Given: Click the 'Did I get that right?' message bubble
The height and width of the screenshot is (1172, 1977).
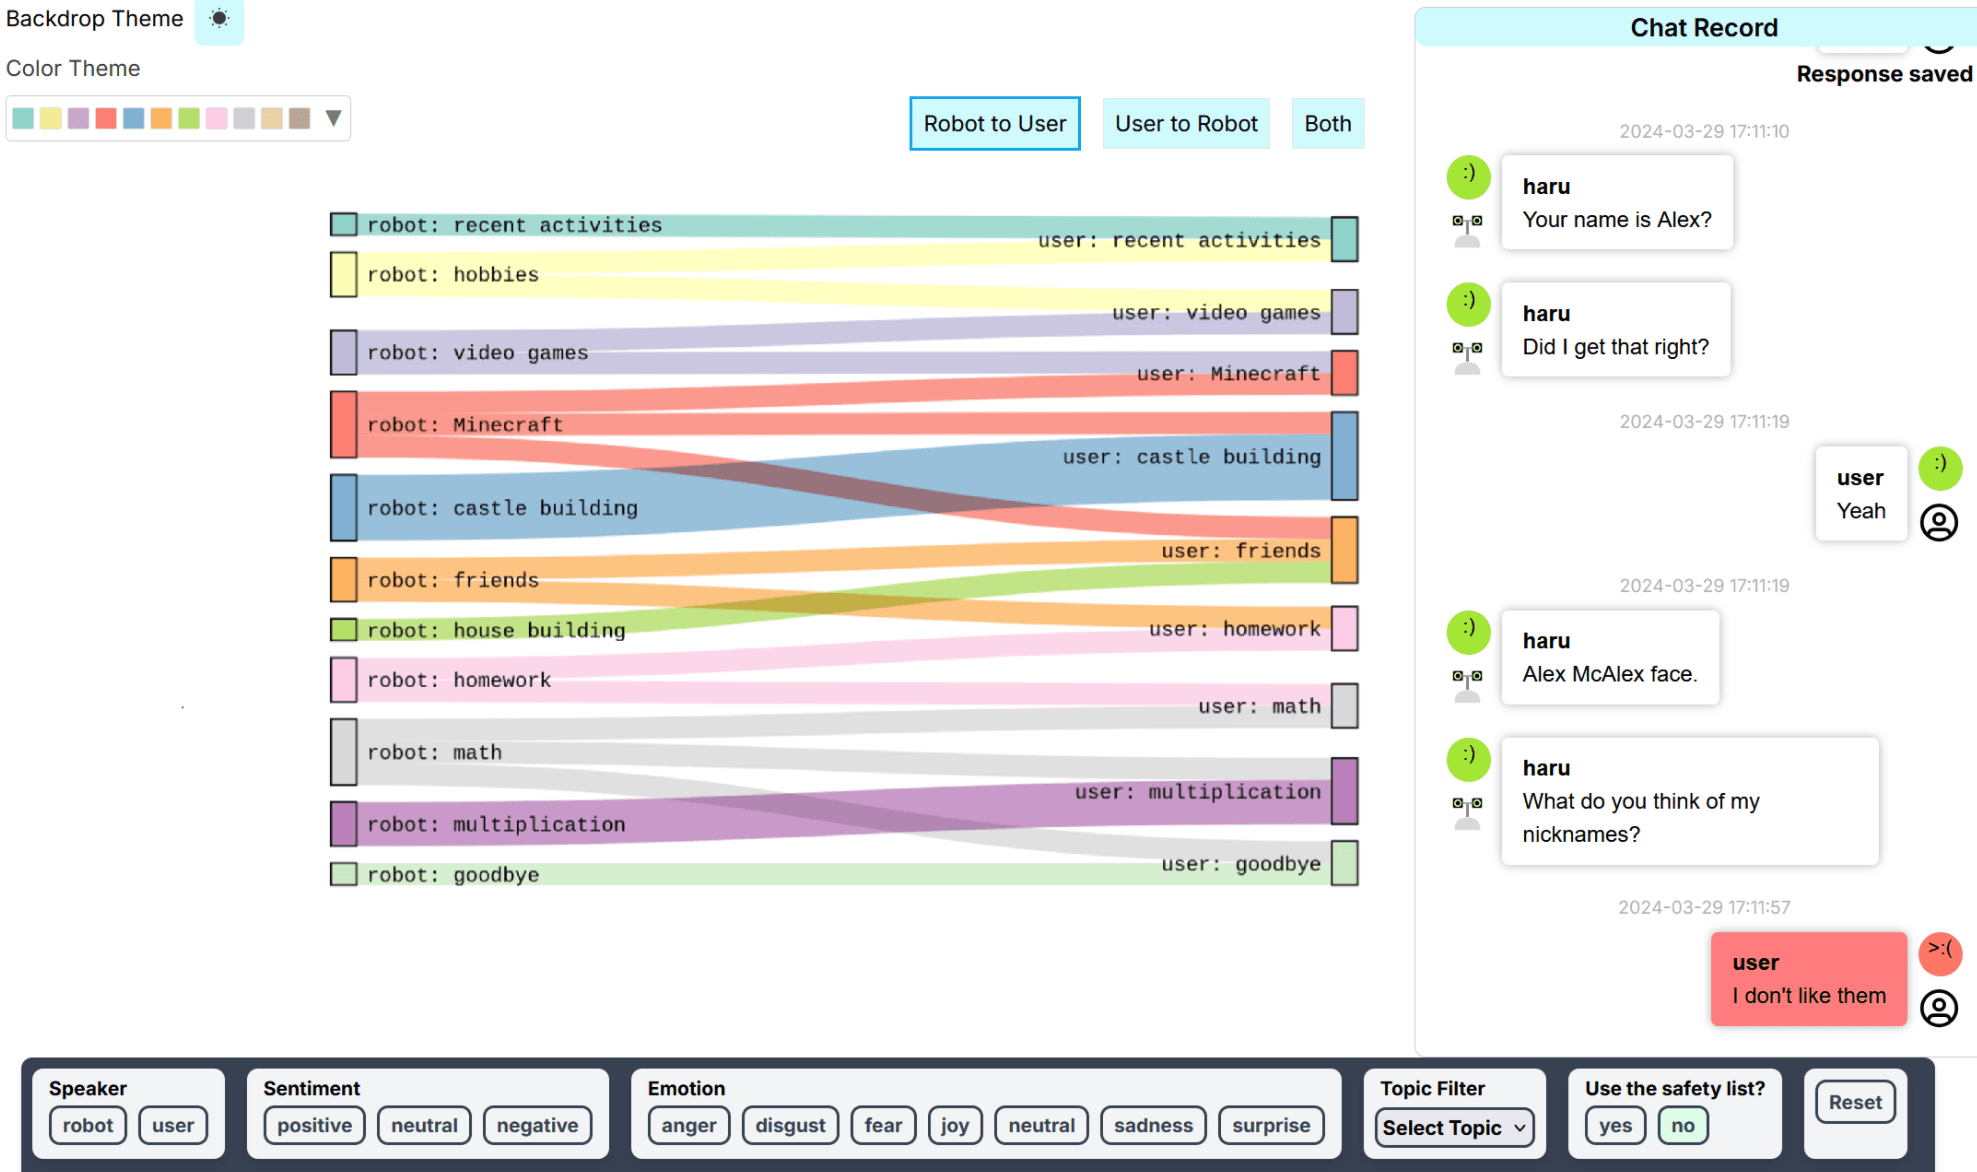Looking at the screenshot, I should tap(1616, 329).
